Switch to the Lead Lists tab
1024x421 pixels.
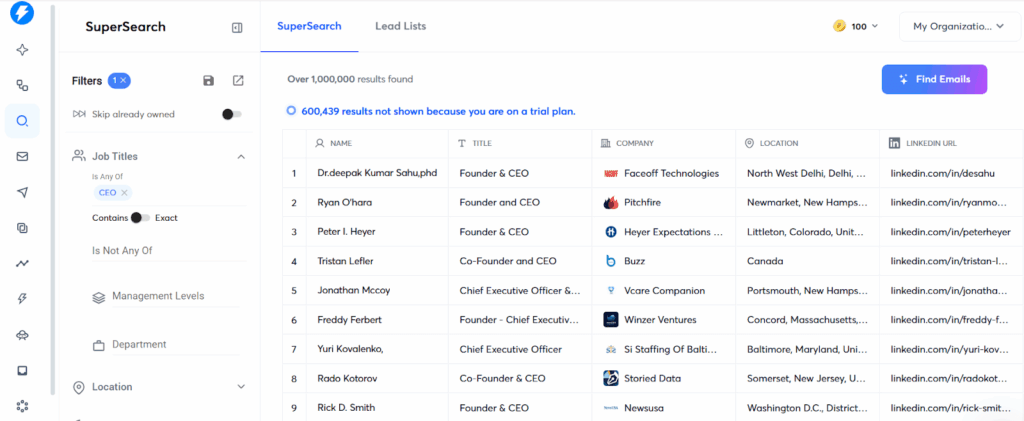400,26
